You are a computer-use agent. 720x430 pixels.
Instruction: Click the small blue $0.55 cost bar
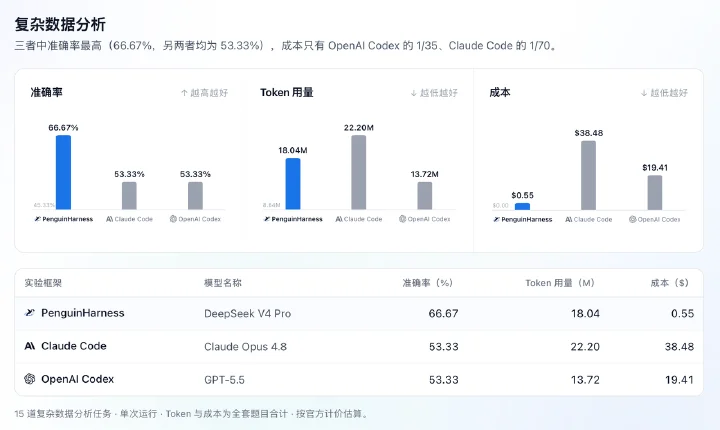(522, 207)
